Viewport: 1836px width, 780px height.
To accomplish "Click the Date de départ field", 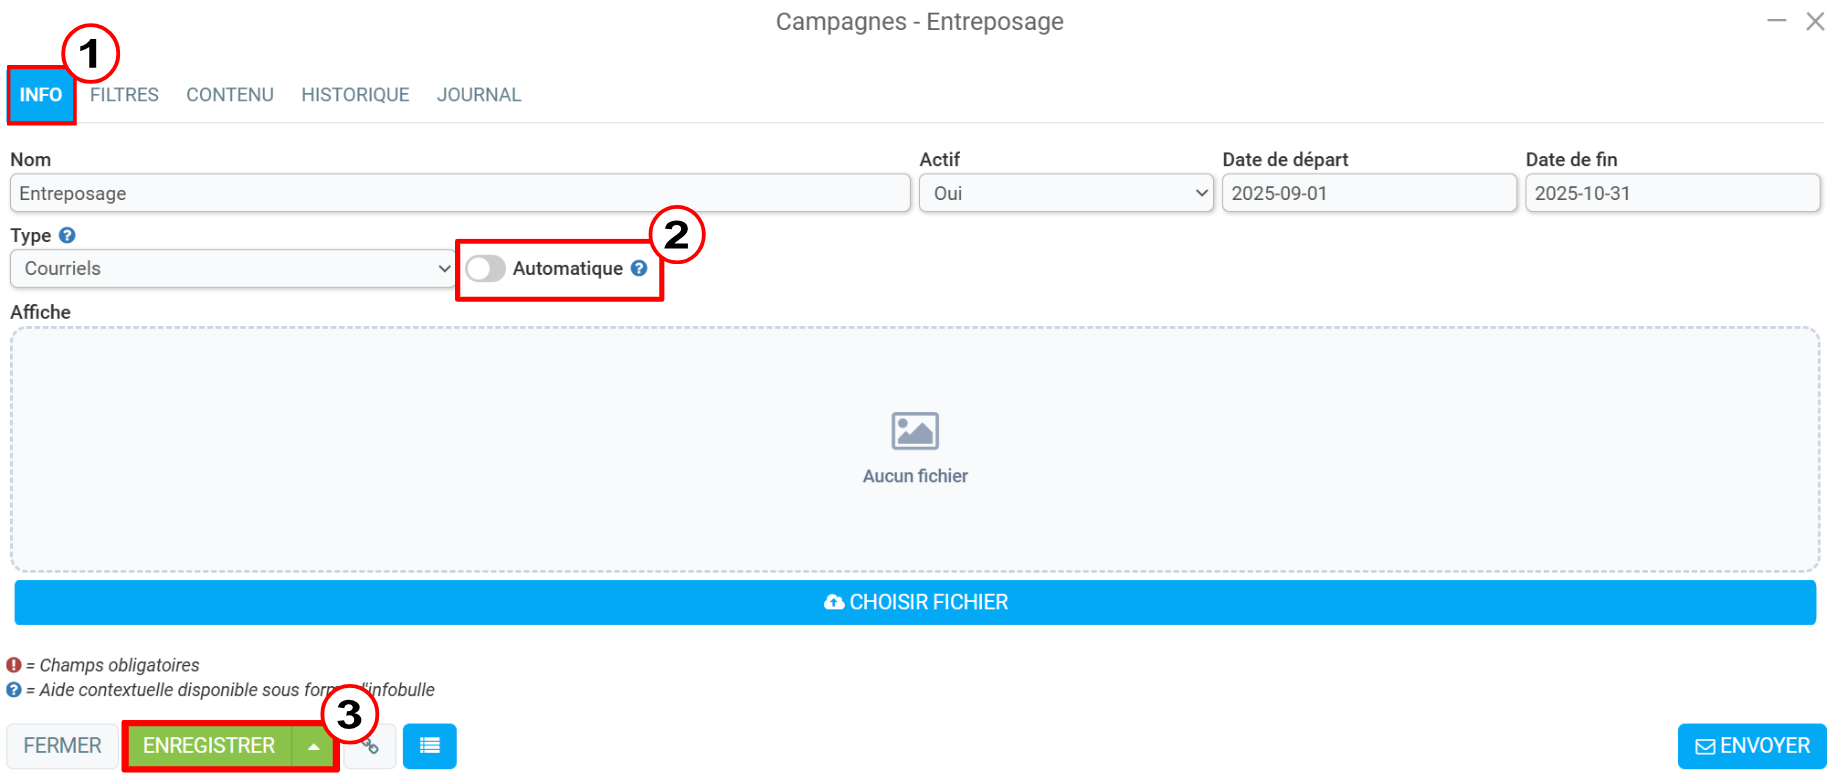I will point(1369,193).
